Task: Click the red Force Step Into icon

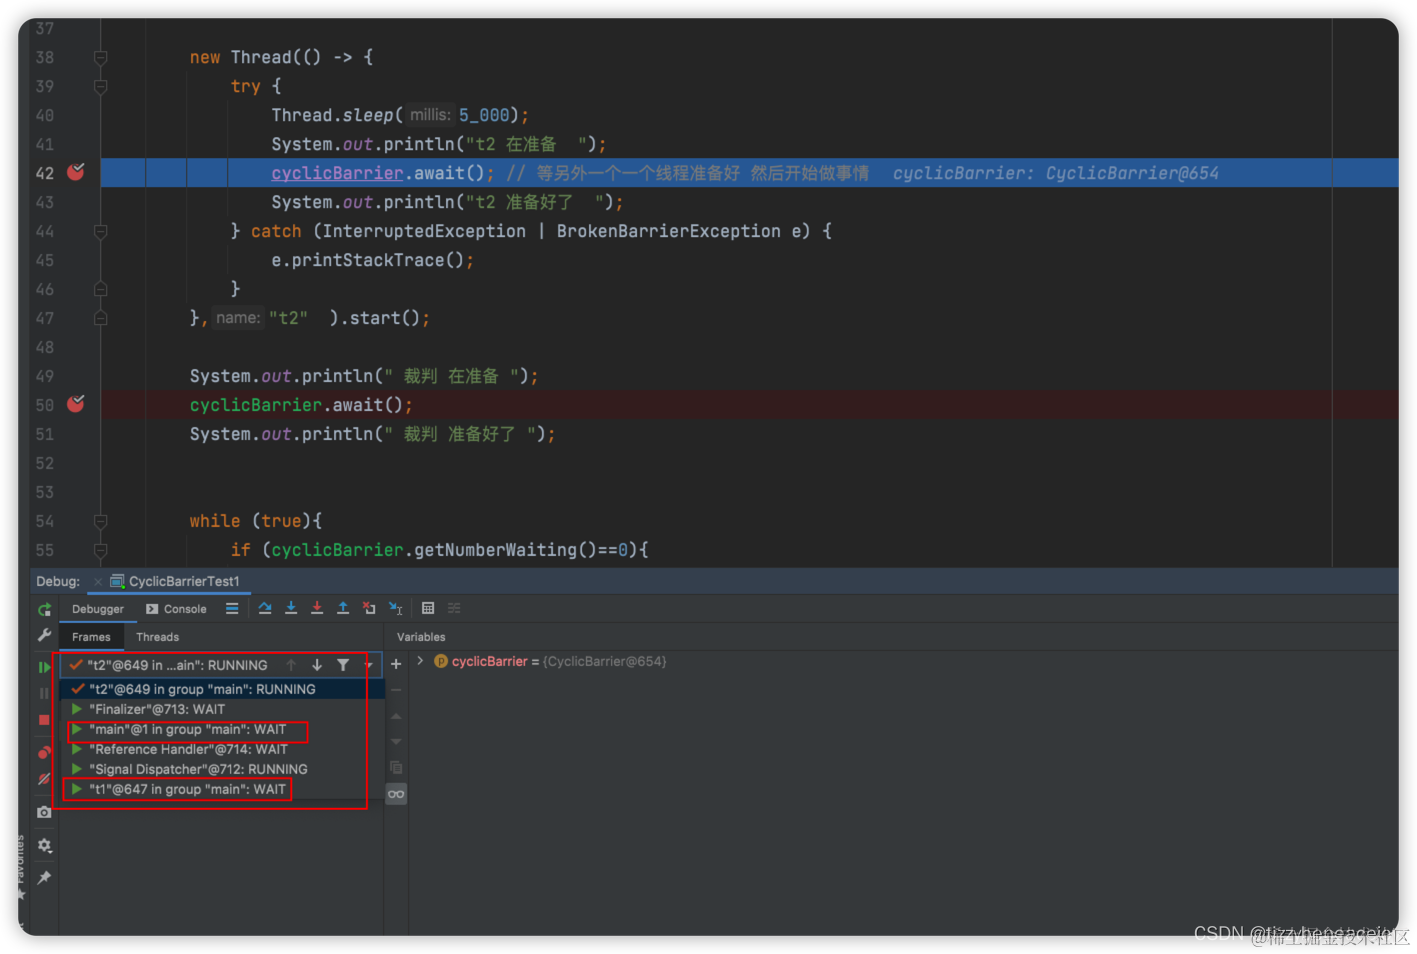Action: tap(317, 608)
